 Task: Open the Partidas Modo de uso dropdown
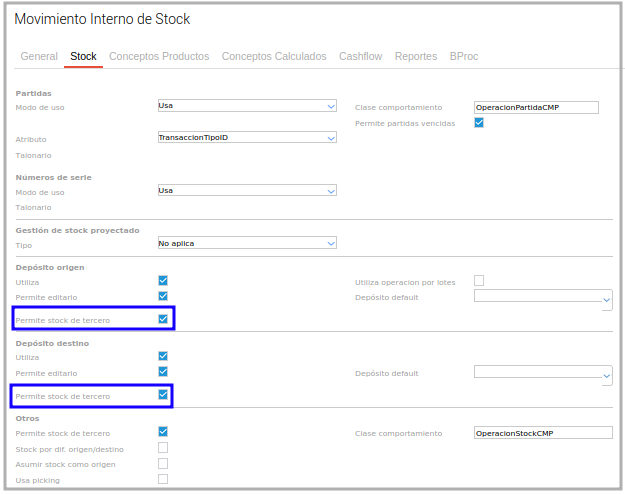pos(247,106)
